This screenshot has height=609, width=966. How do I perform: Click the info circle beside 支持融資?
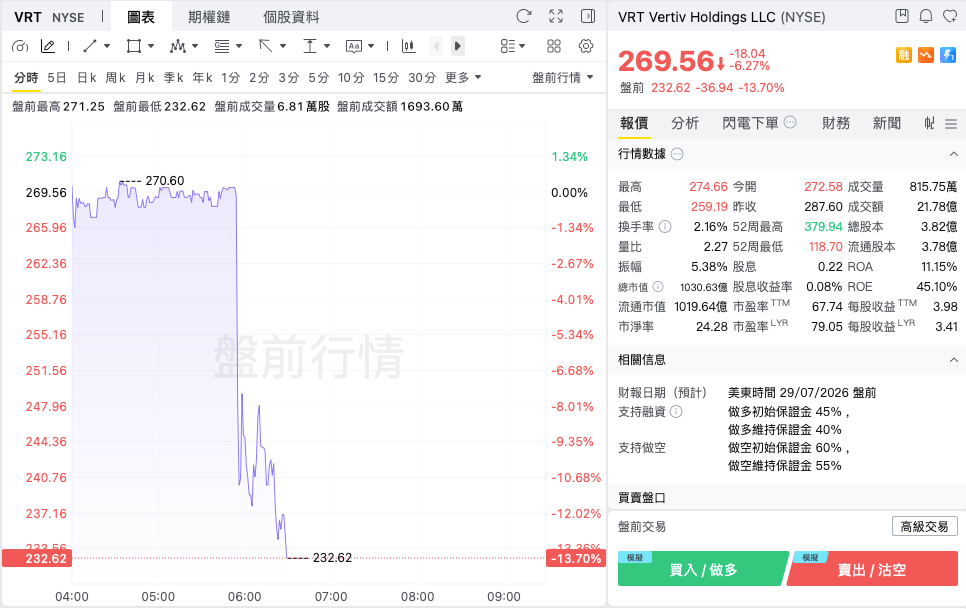coord(676,411)
